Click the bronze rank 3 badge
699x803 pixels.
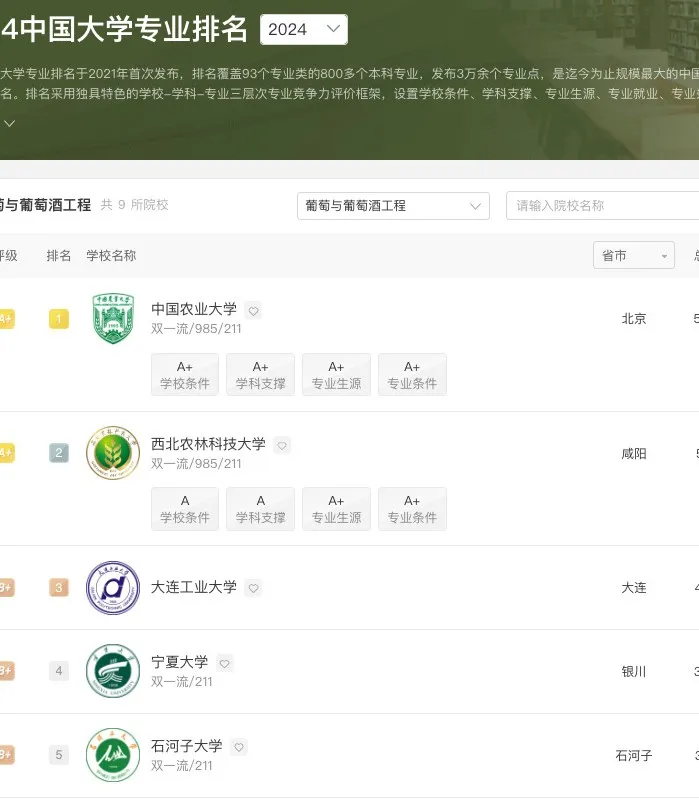tap(59, 587)
